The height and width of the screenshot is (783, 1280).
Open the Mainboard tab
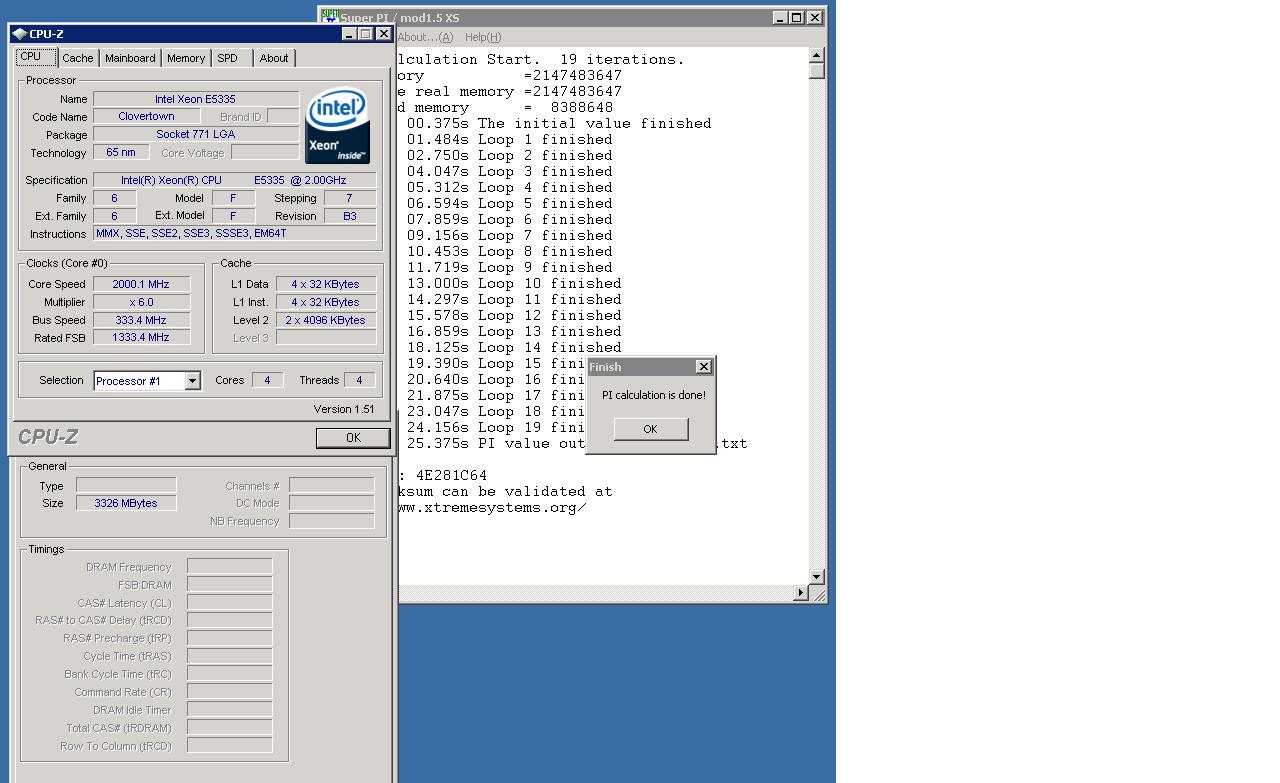(x=130, y=58)
